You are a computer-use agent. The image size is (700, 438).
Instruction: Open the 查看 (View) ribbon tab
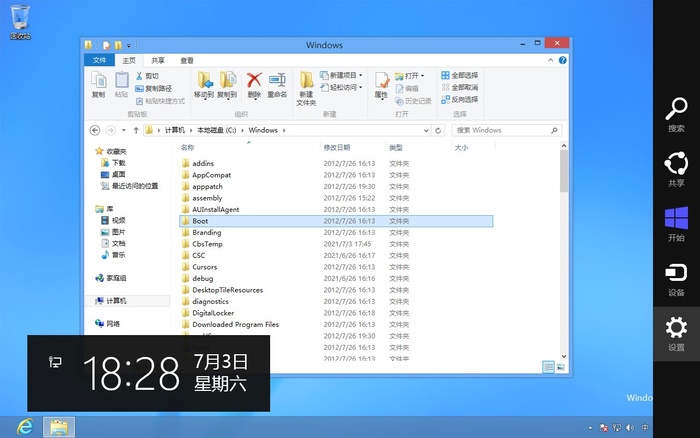pos(186,60)
